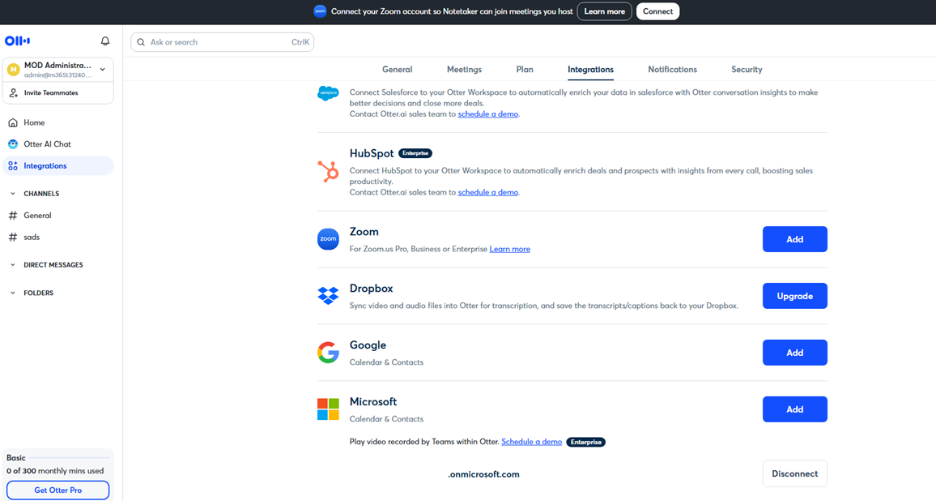Click the hash icon beside General channel
936x501 pixels.
pos(13,216)
